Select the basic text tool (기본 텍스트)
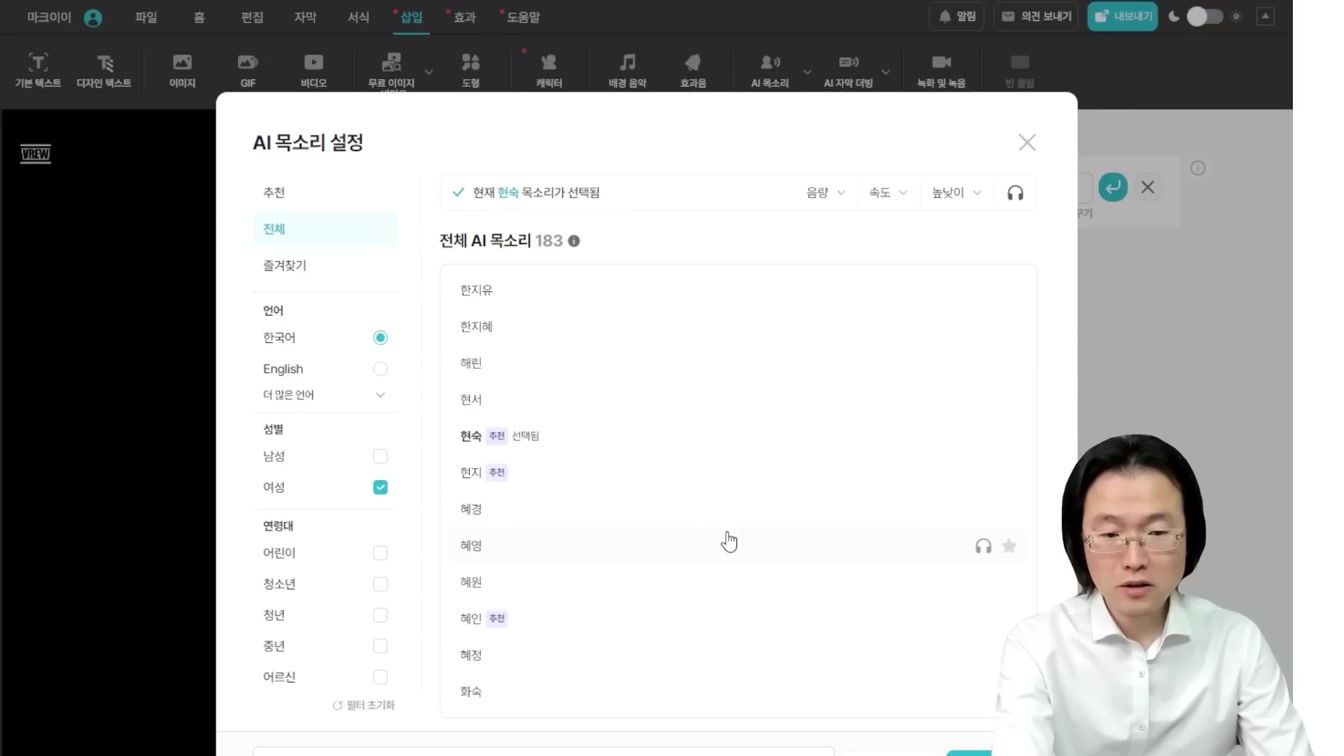This screenshot has width=1344, height=756. (38, 70)
